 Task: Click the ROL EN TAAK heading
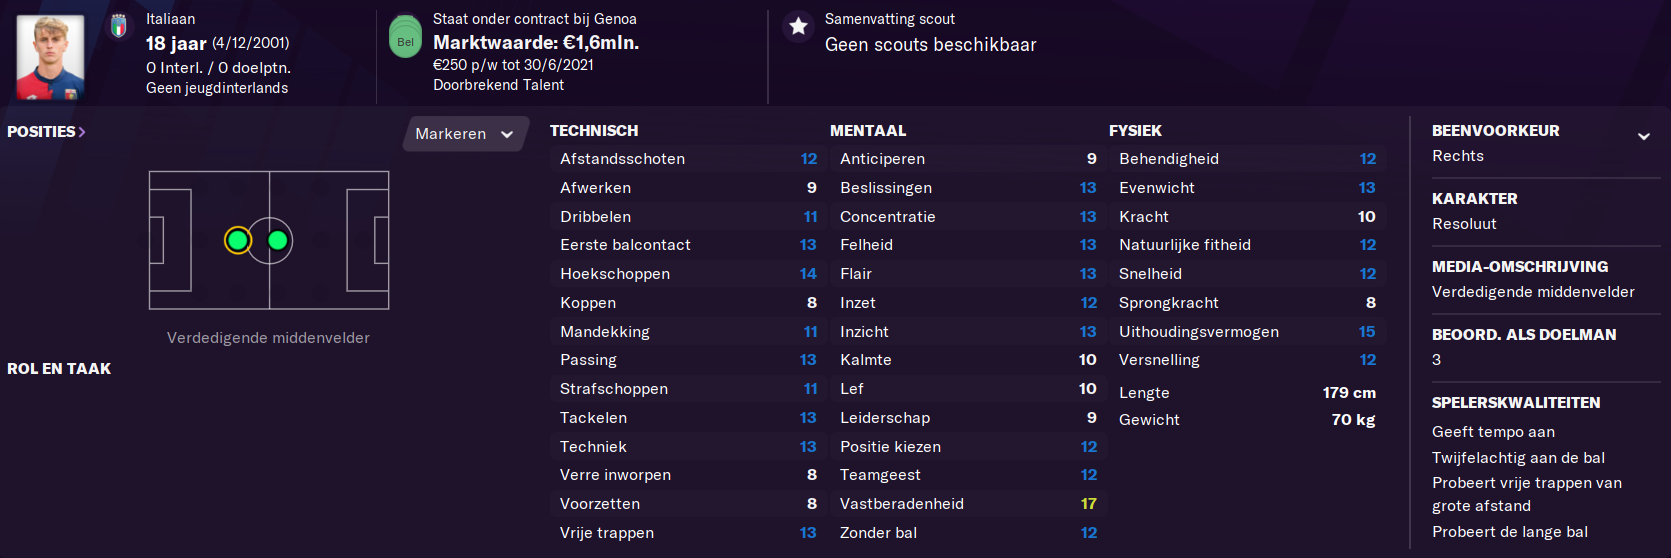[x=59, y=369]
